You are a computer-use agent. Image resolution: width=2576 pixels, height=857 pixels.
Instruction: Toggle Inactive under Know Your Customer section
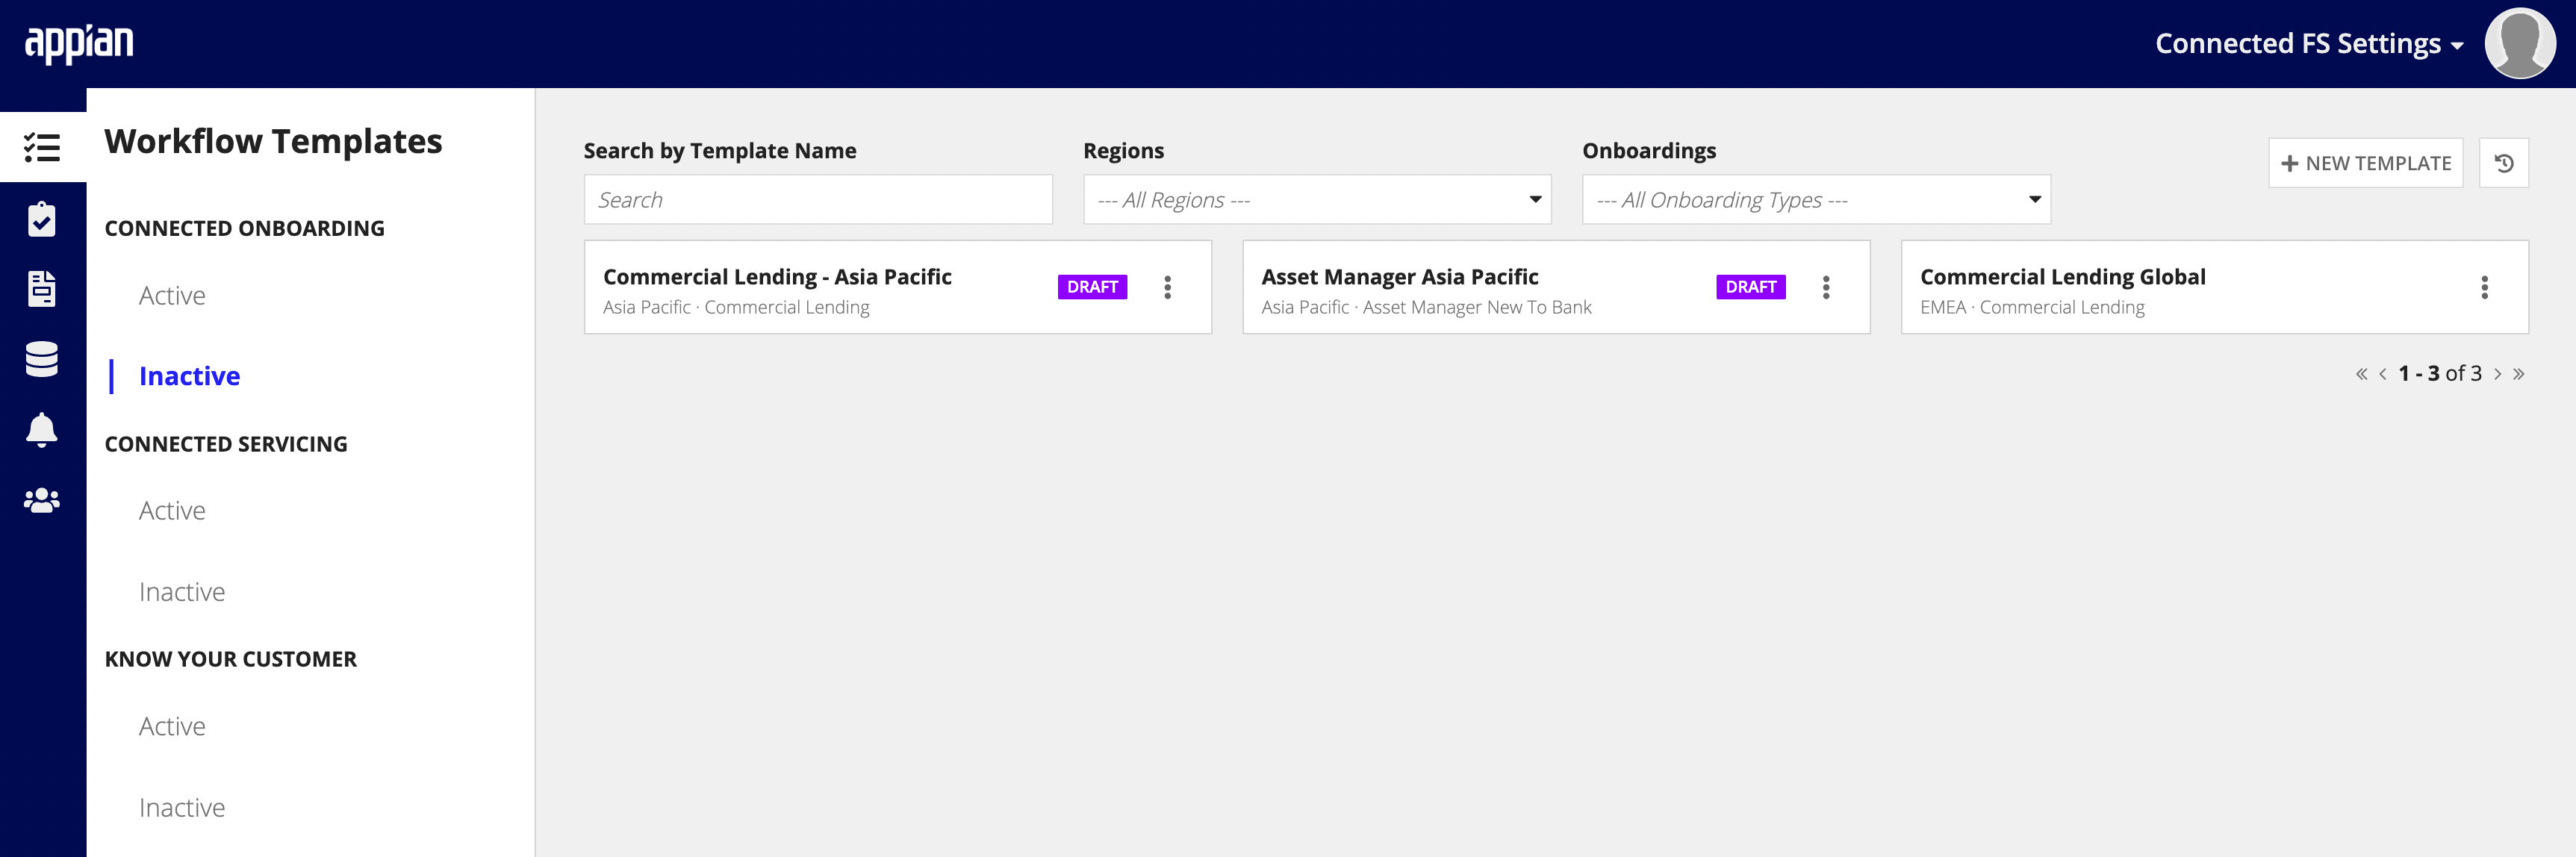point(182,805)
